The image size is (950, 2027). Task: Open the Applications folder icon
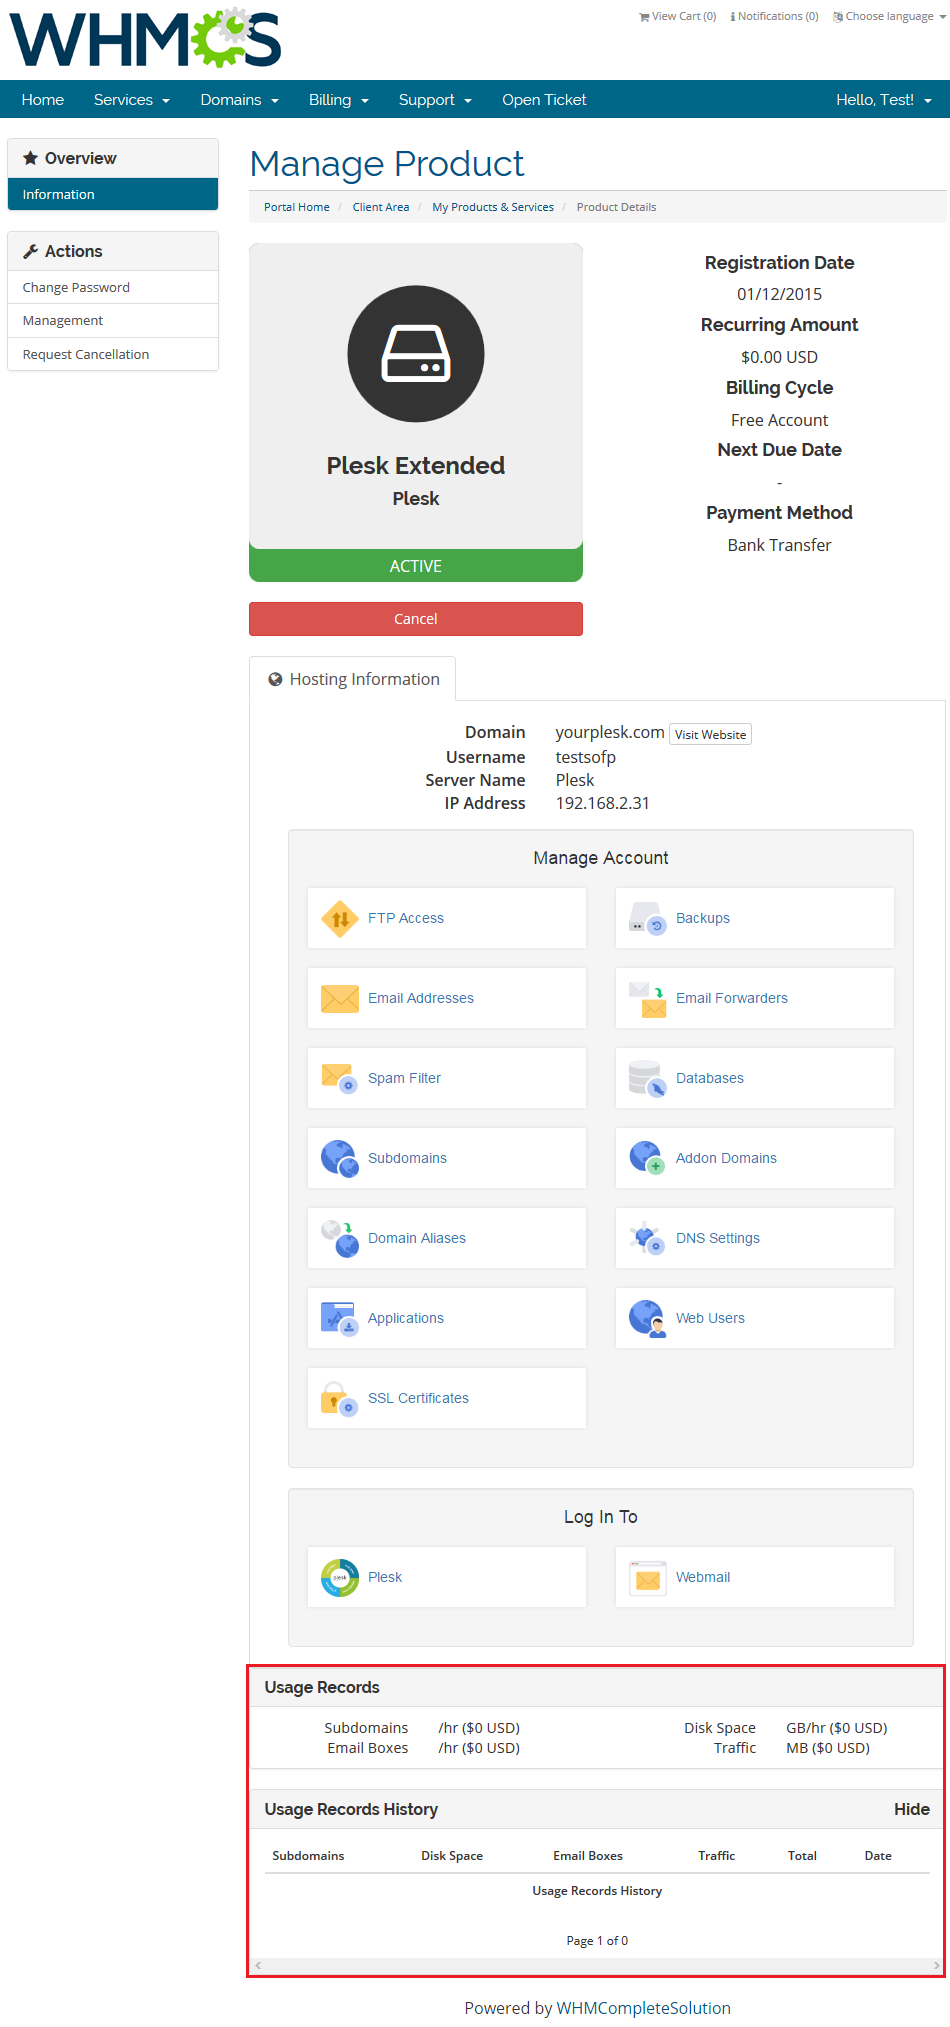coord(340,1318)
